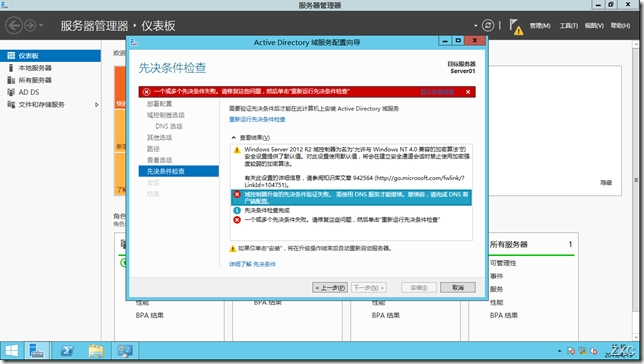
Task: Open the 视图(V) menu
Action: coord(594,25)
